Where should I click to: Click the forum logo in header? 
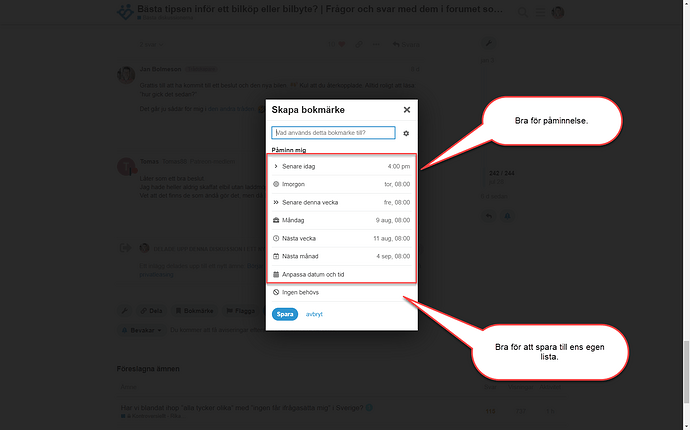pyautogui.click(x=124, y=12)
